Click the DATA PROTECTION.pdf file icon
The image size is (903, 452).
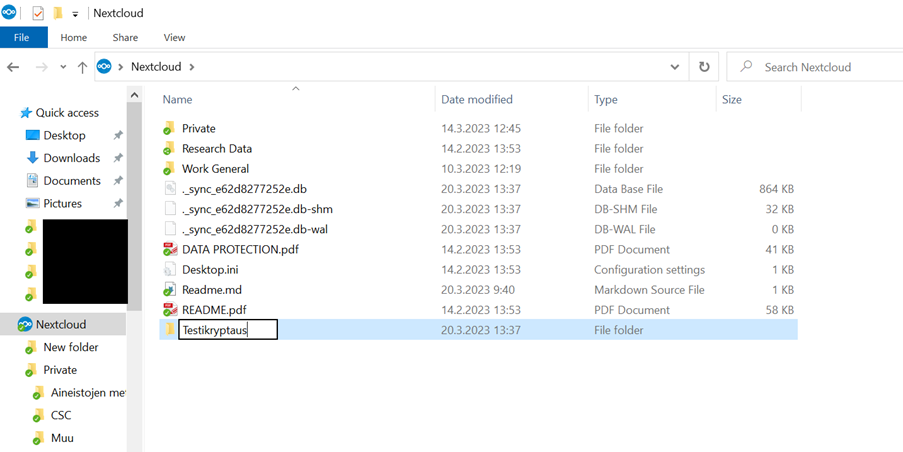170,249
